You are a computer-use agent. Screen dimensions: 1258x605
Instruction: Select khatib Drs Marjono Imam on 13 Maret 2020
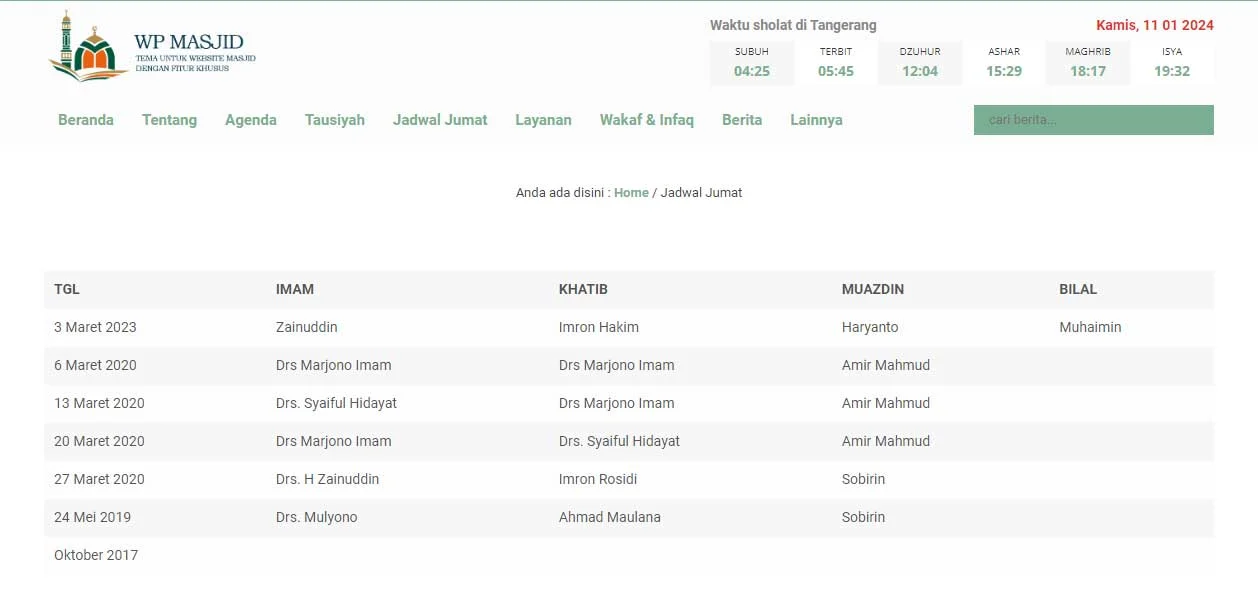tap(617, 403)
